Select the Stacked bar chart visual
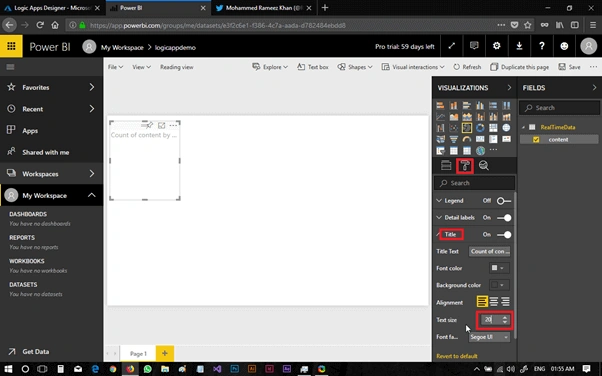Screen dimensions: 602x376 [x=440, y=105]
